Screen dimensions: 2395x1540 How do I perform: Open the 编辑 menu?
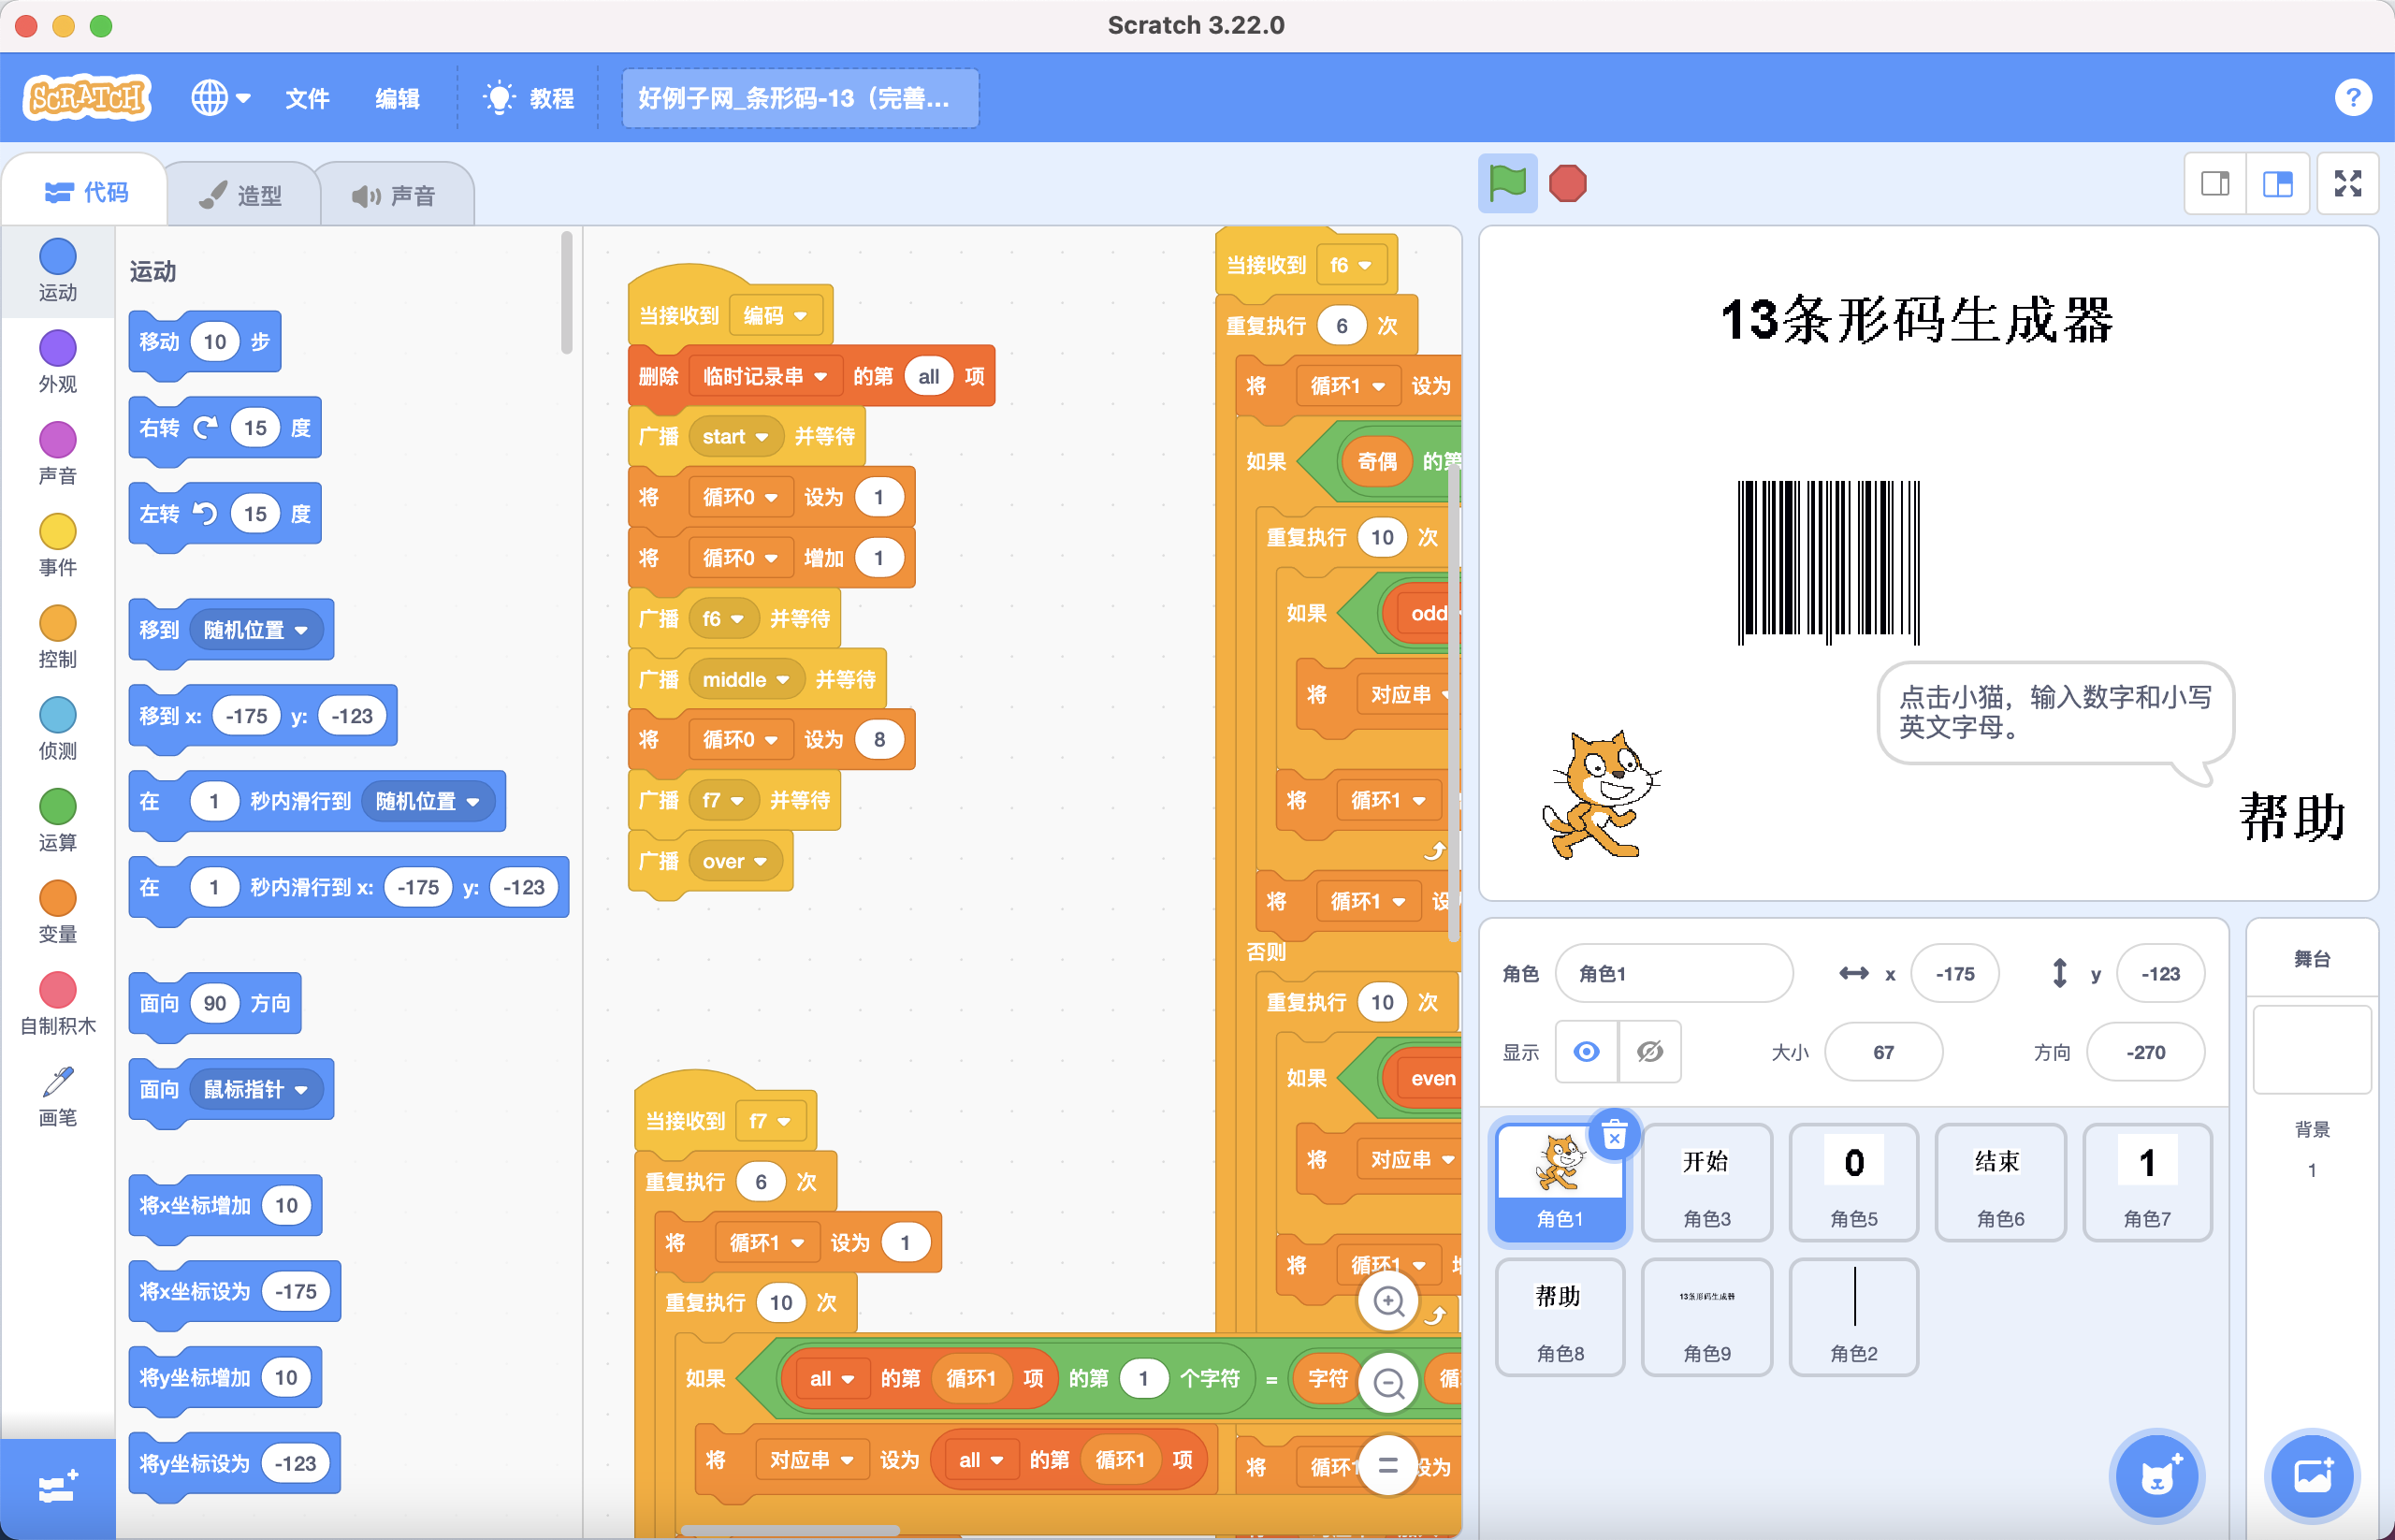click(397, 98)
